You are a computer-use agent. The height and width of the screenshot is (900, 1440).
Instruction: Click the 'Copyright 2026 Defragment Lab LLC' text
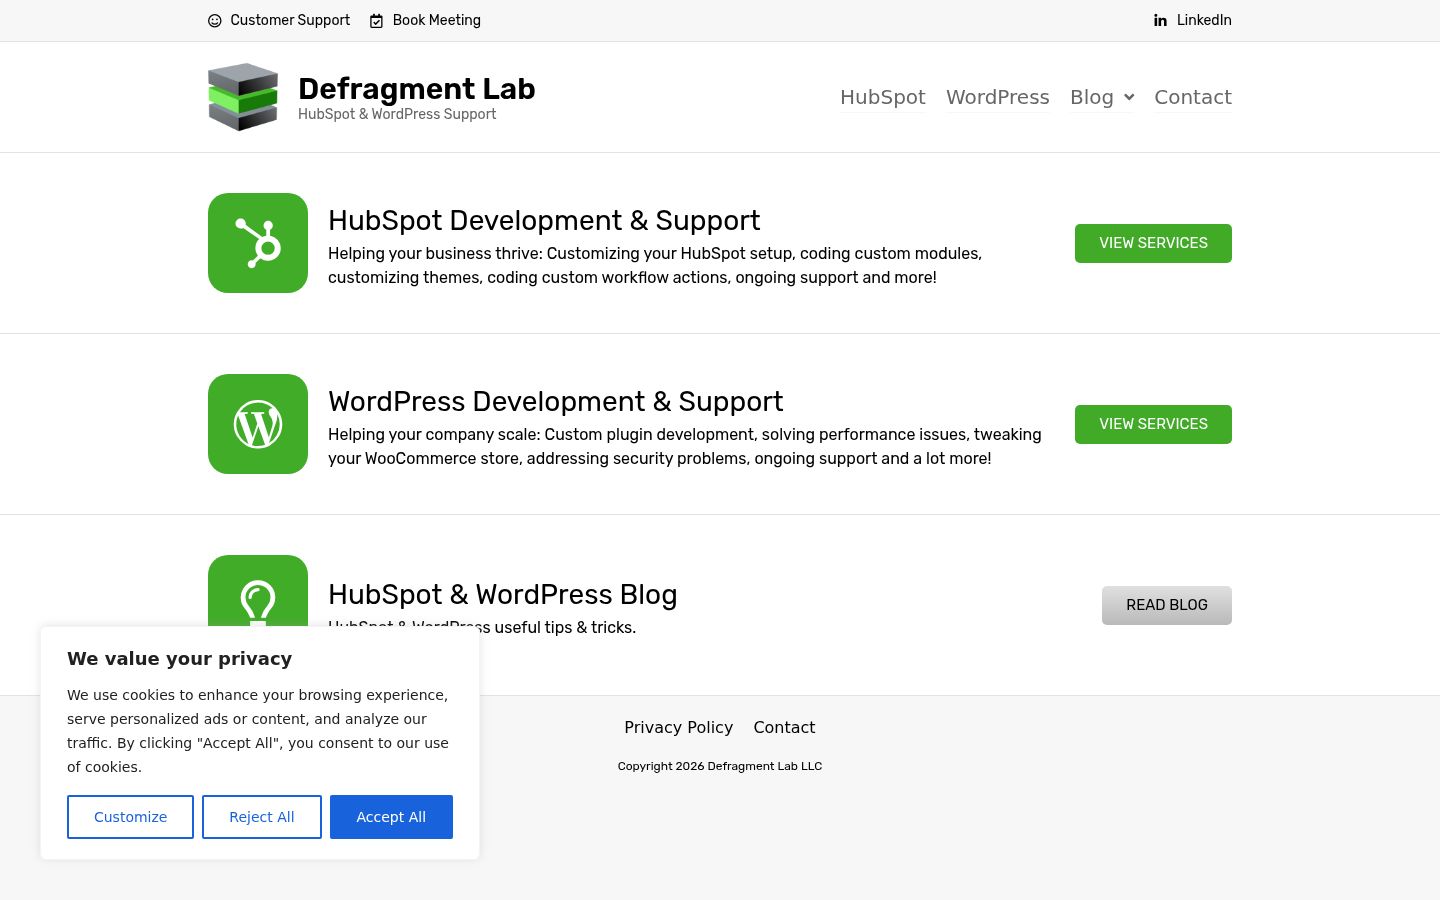tap(720, 766)
